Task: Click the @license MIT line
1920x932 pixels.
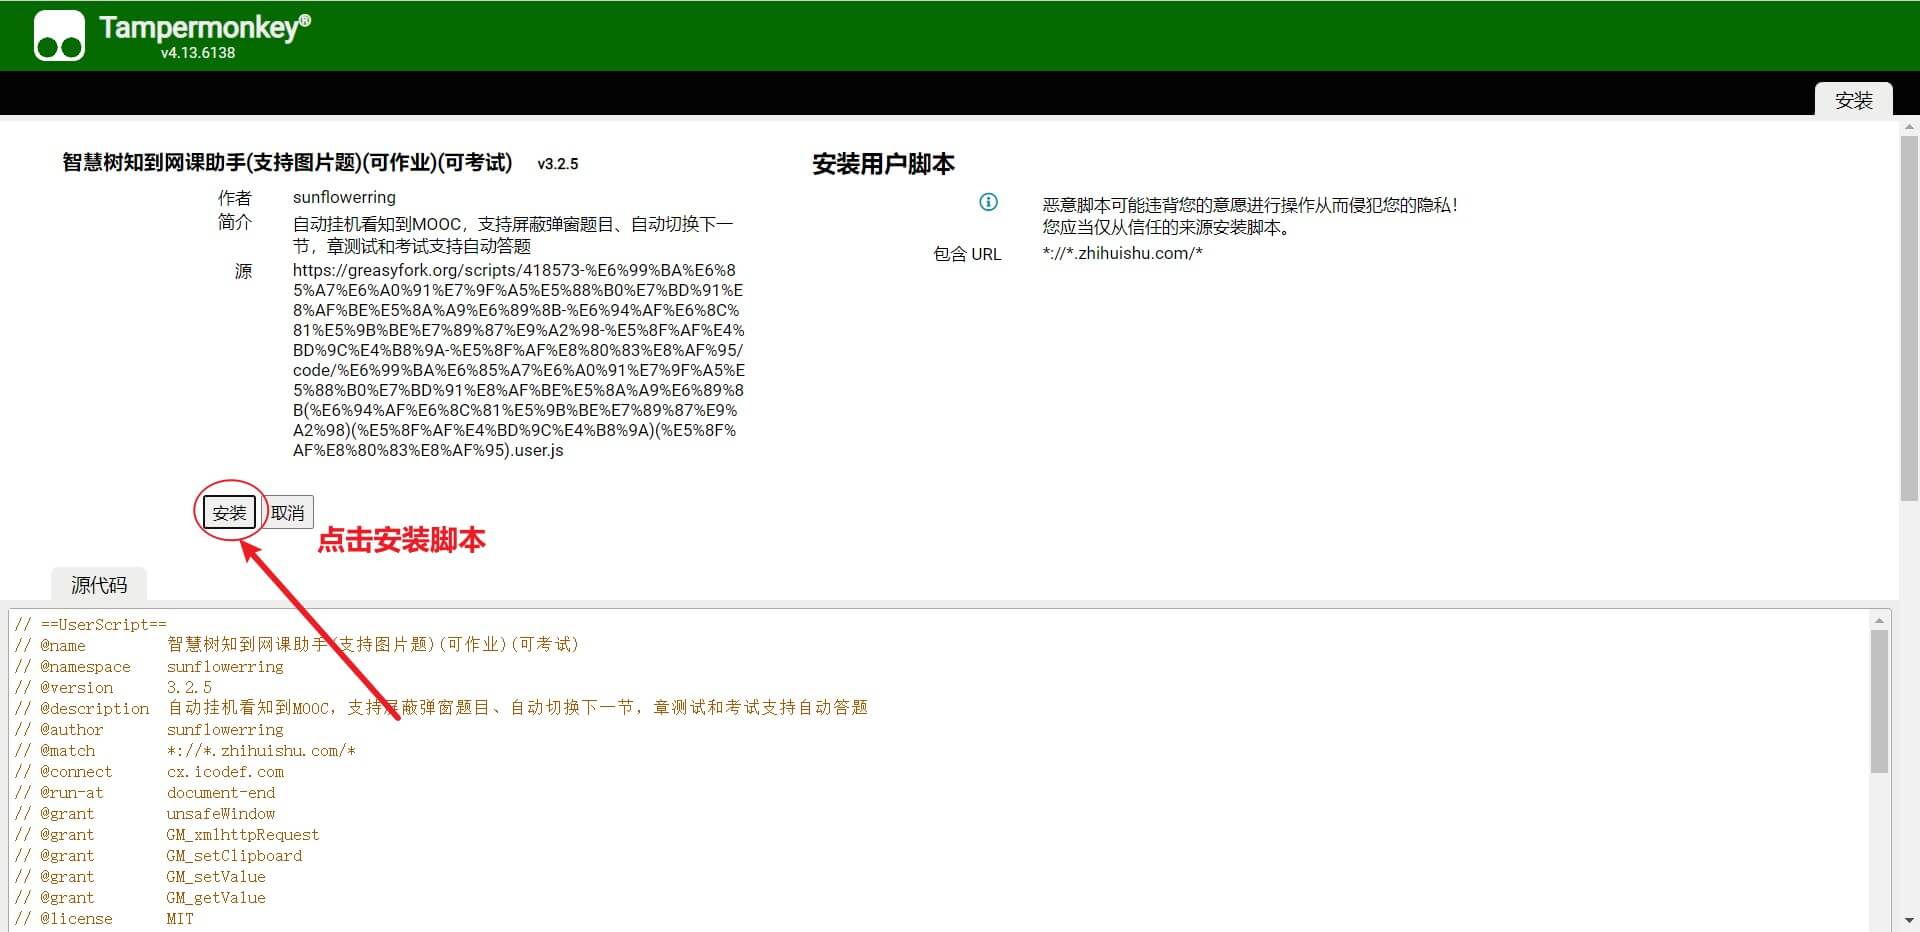Action: 104,918
